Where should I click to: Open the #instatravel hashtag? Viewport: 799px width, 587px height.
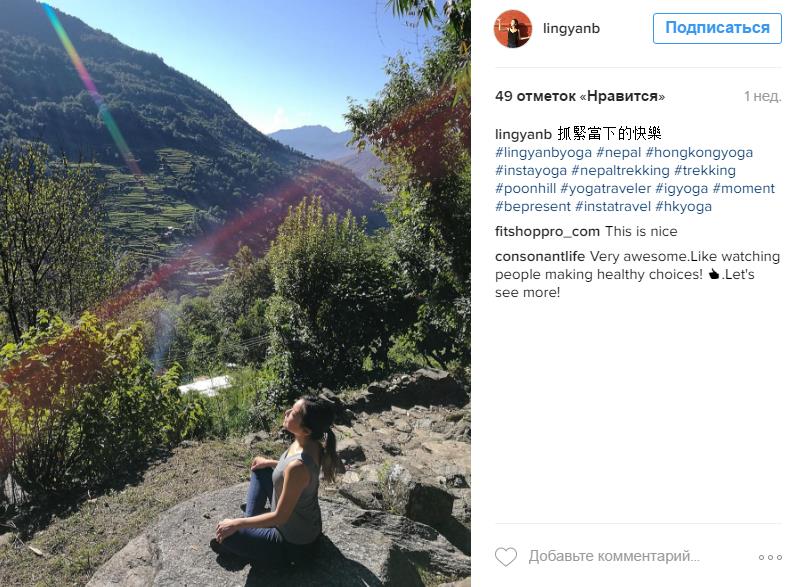pyautogui.click(x=613, y=206)
